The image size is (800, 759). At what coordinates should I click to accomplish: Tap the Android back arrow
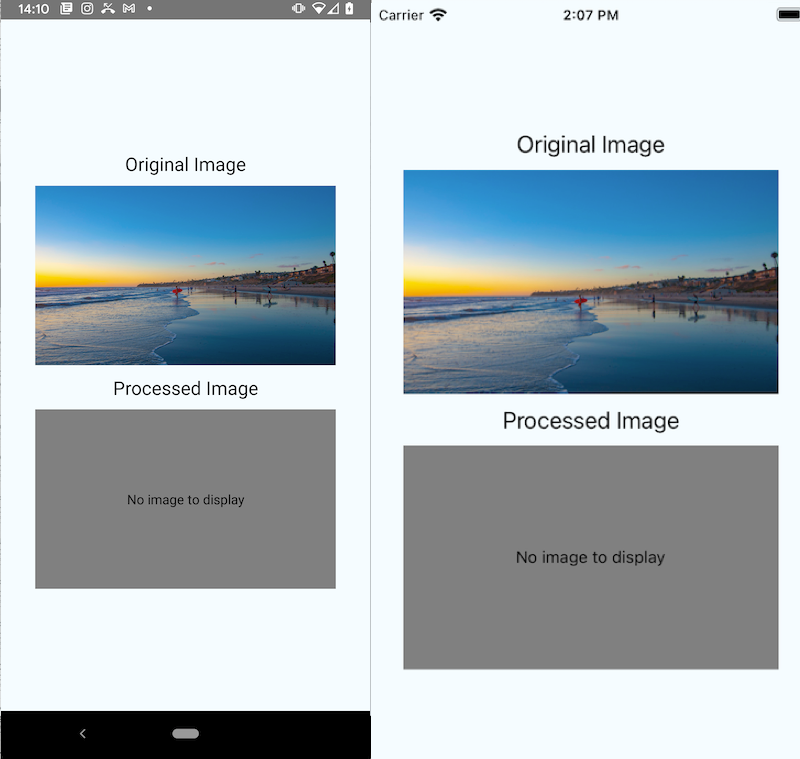tap(83, 733)
